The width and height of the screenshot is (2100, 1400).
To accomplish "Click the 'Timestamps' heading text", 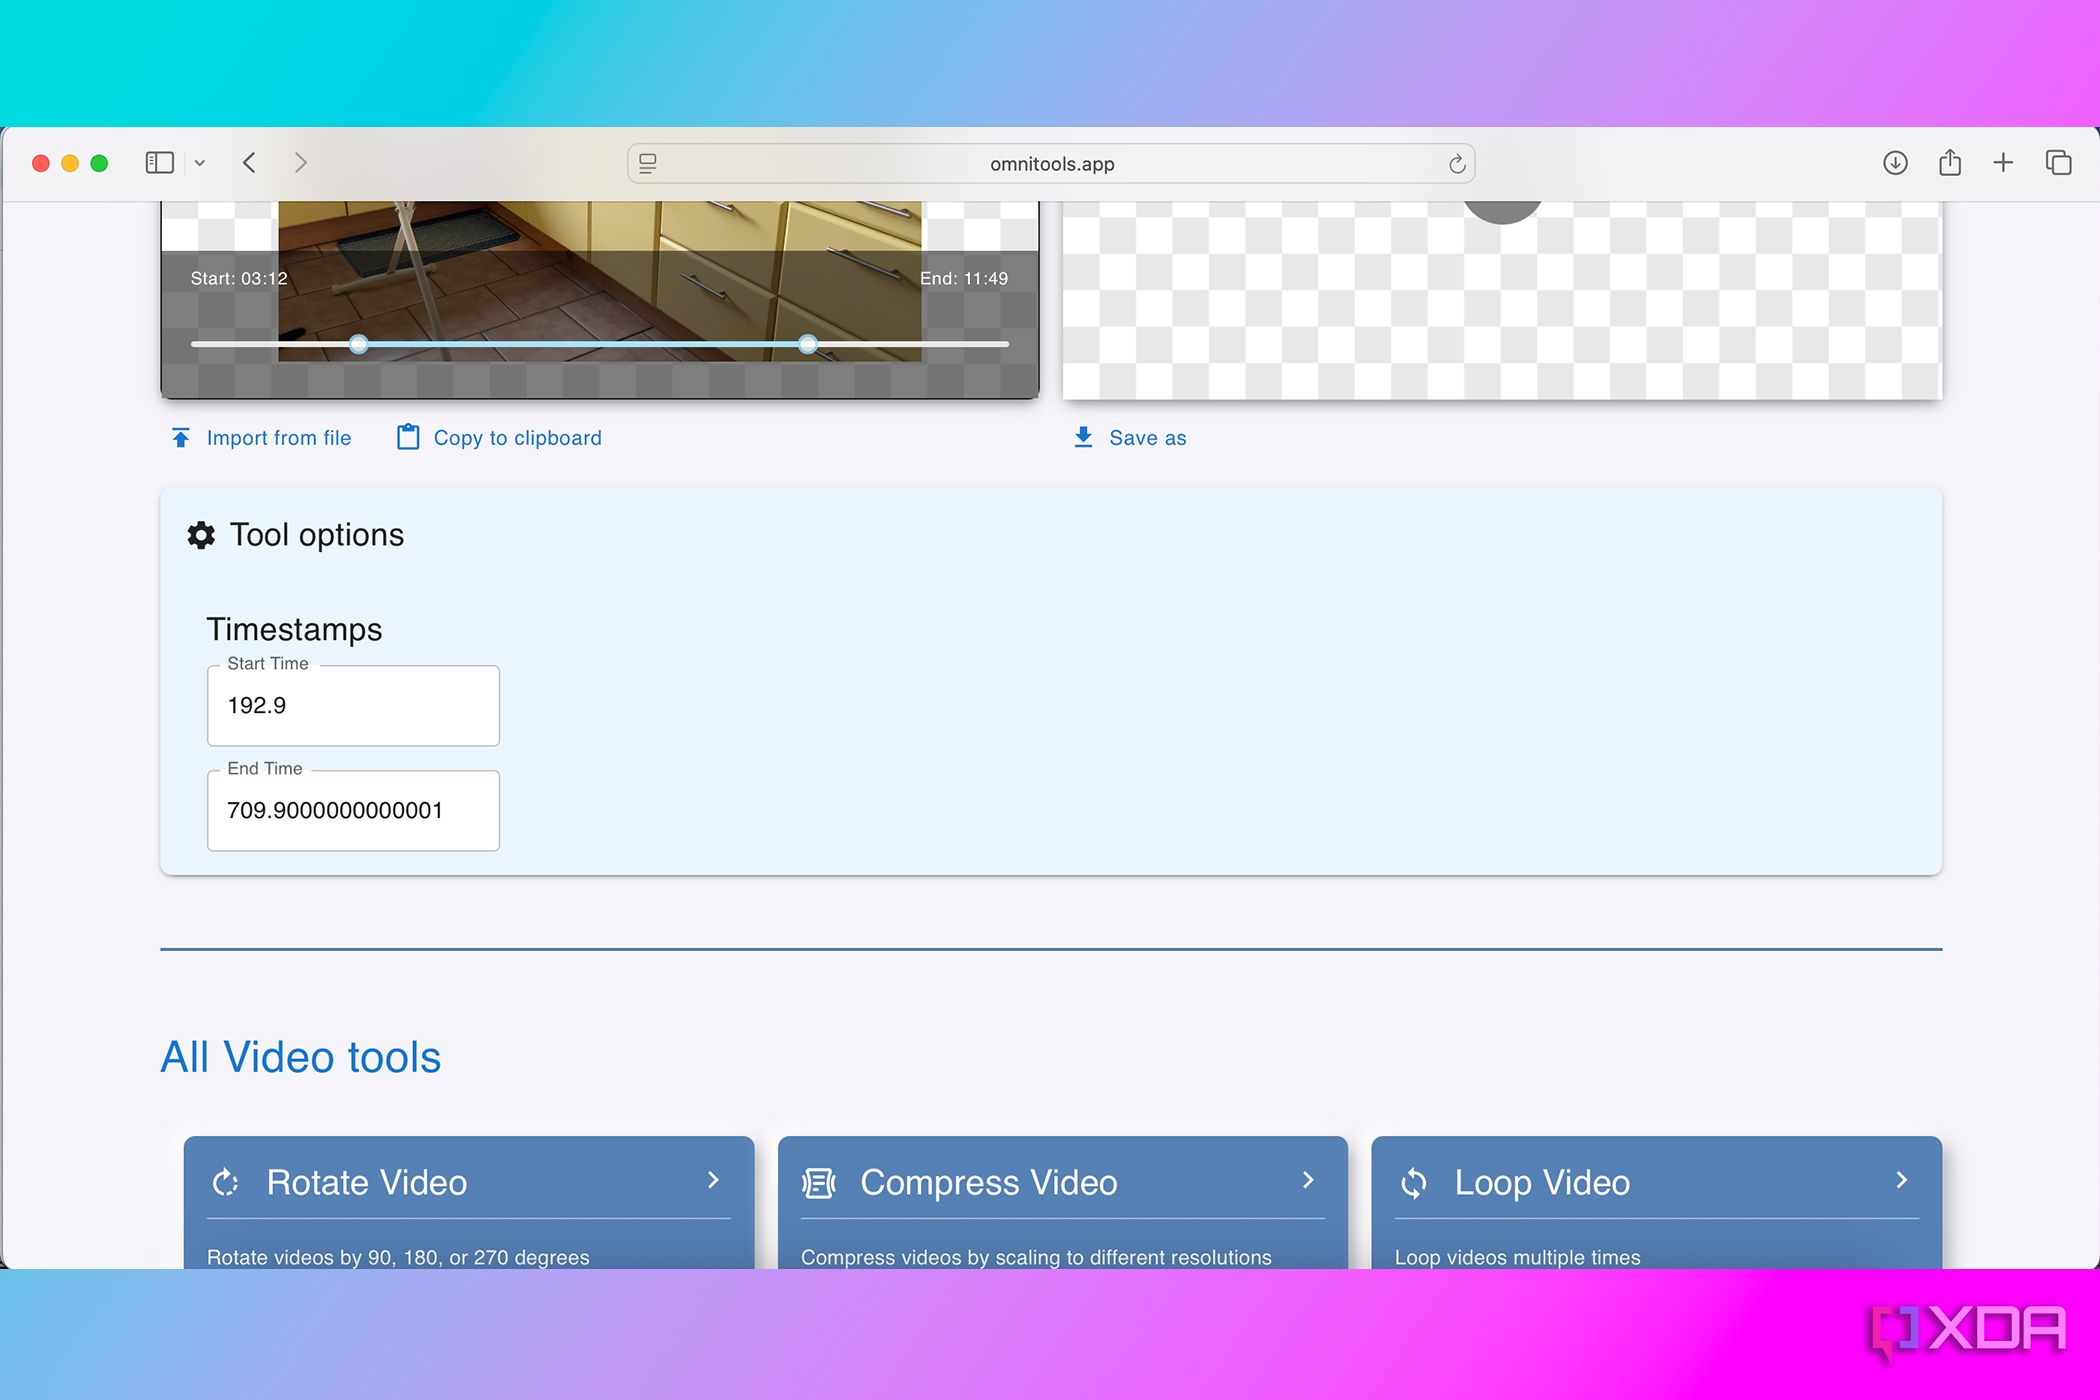I will pyautogui.click(x=294, y=630).
